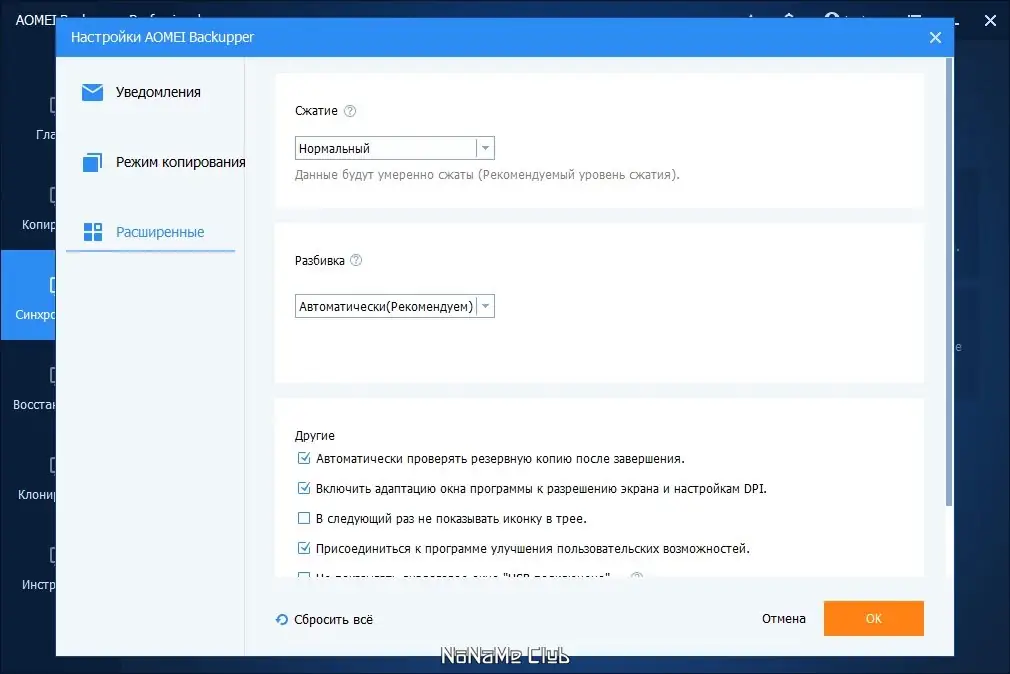The image size is (1010, 674).
Task: Uncheck automatic backup verification after completion
Action: (x=304, y=458)
